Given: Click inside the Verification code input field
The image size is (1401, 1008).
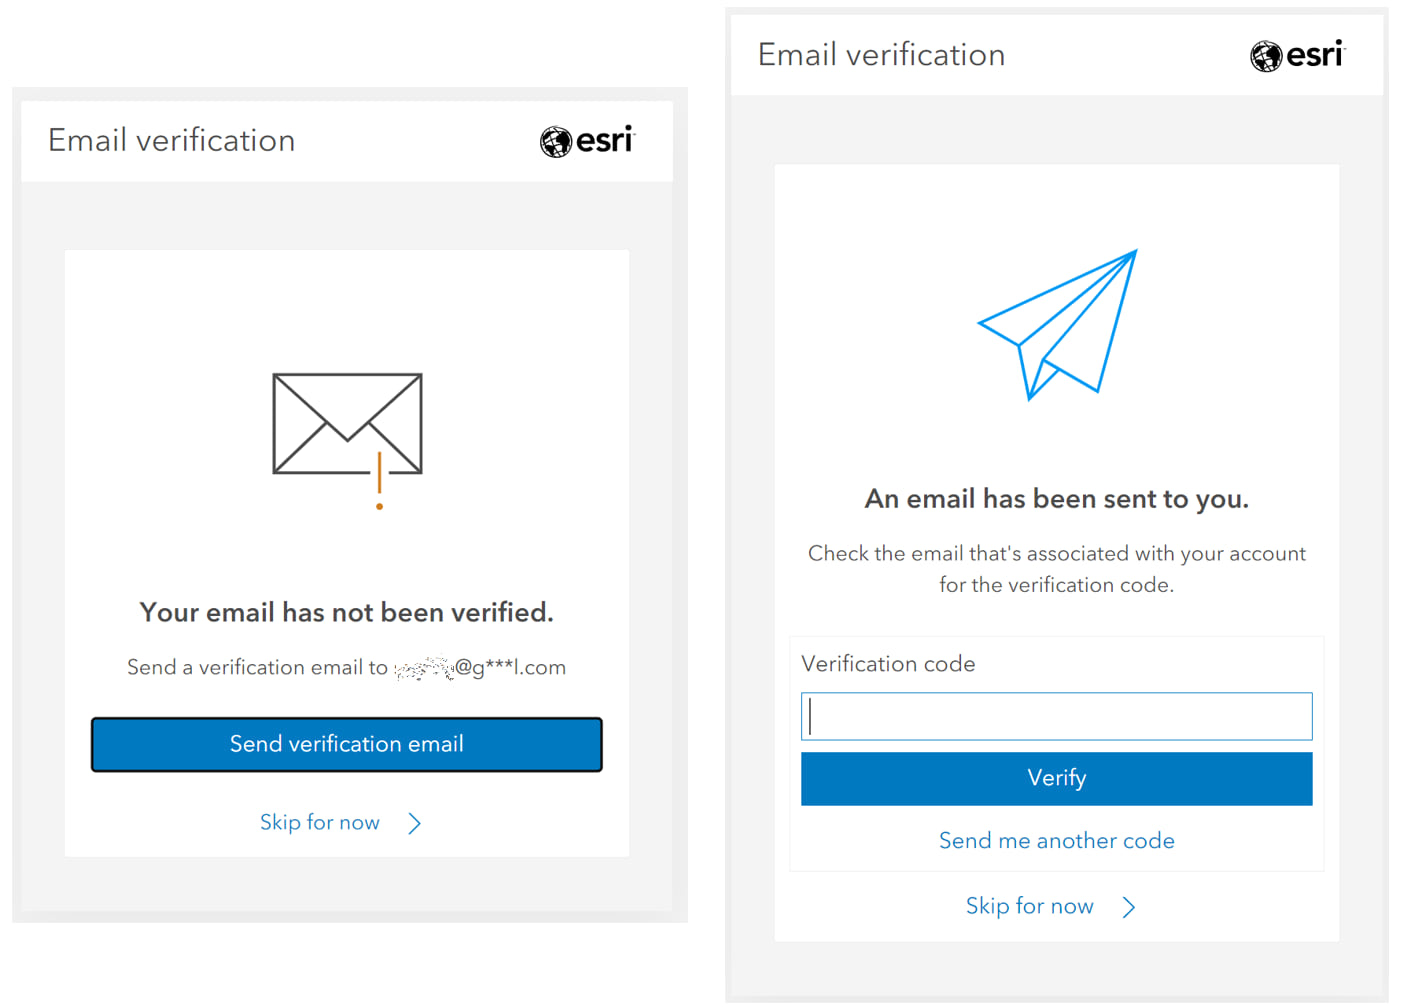Looking at the screenshot, I should (x=1056, y=716).
